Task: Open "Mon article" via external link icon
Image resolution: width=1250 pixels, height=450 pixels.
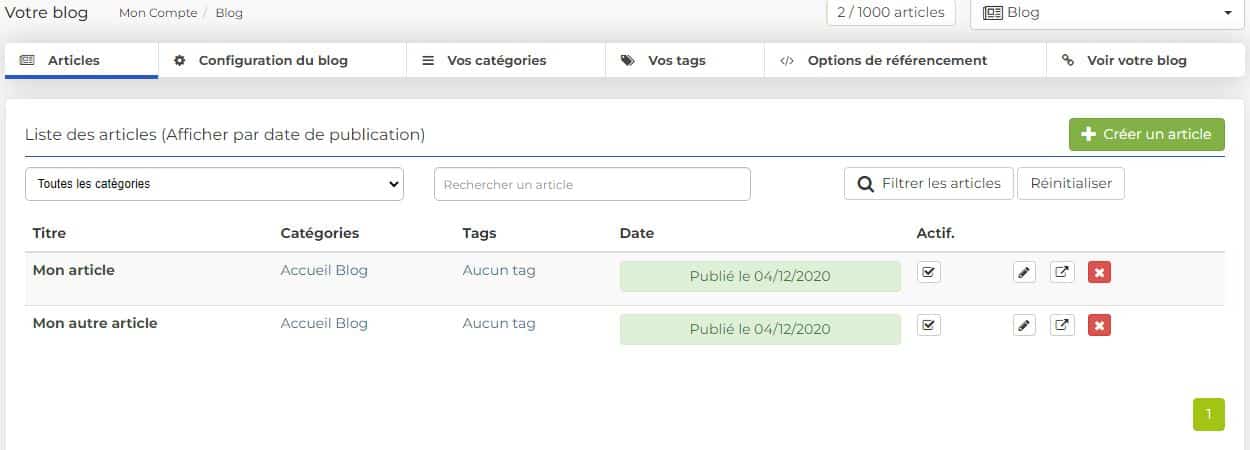Action: (1062, 272)
